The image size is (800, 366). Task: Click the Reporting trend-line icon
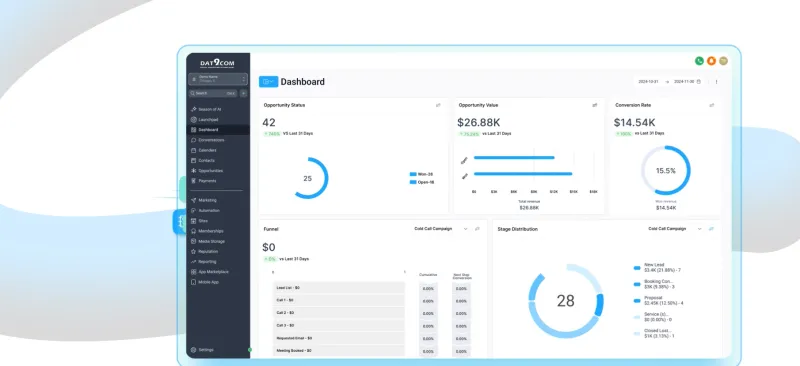click(193, 261)
